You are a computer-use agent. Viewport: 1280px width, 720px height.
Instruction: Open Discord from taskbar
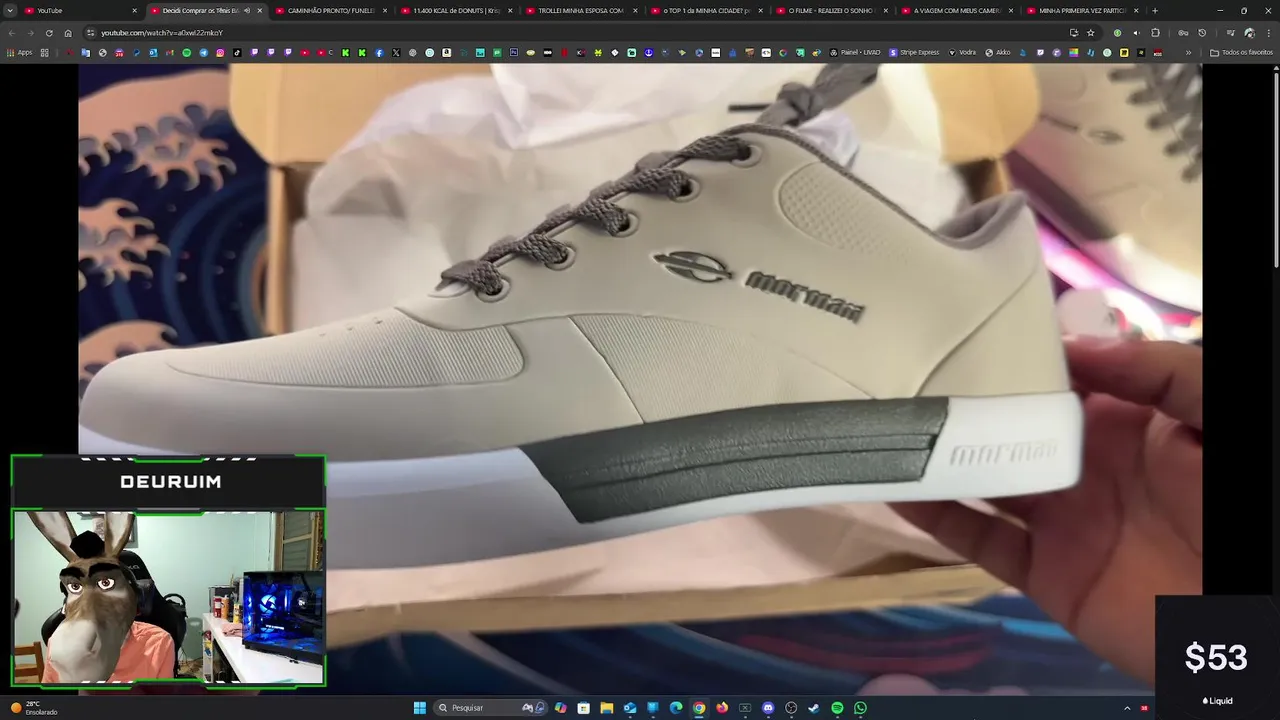pyautogui.click(x=768, y=708)
